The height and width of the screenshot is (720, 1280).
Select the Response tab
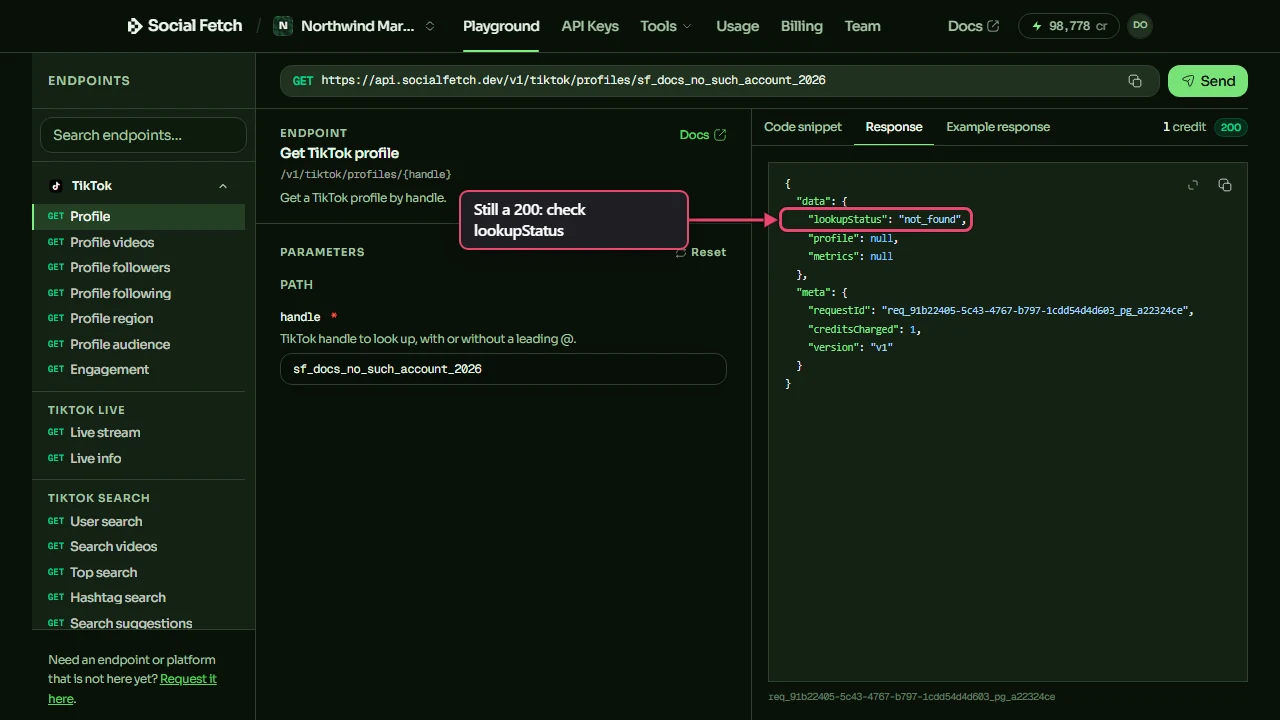(x=894, y=127)
